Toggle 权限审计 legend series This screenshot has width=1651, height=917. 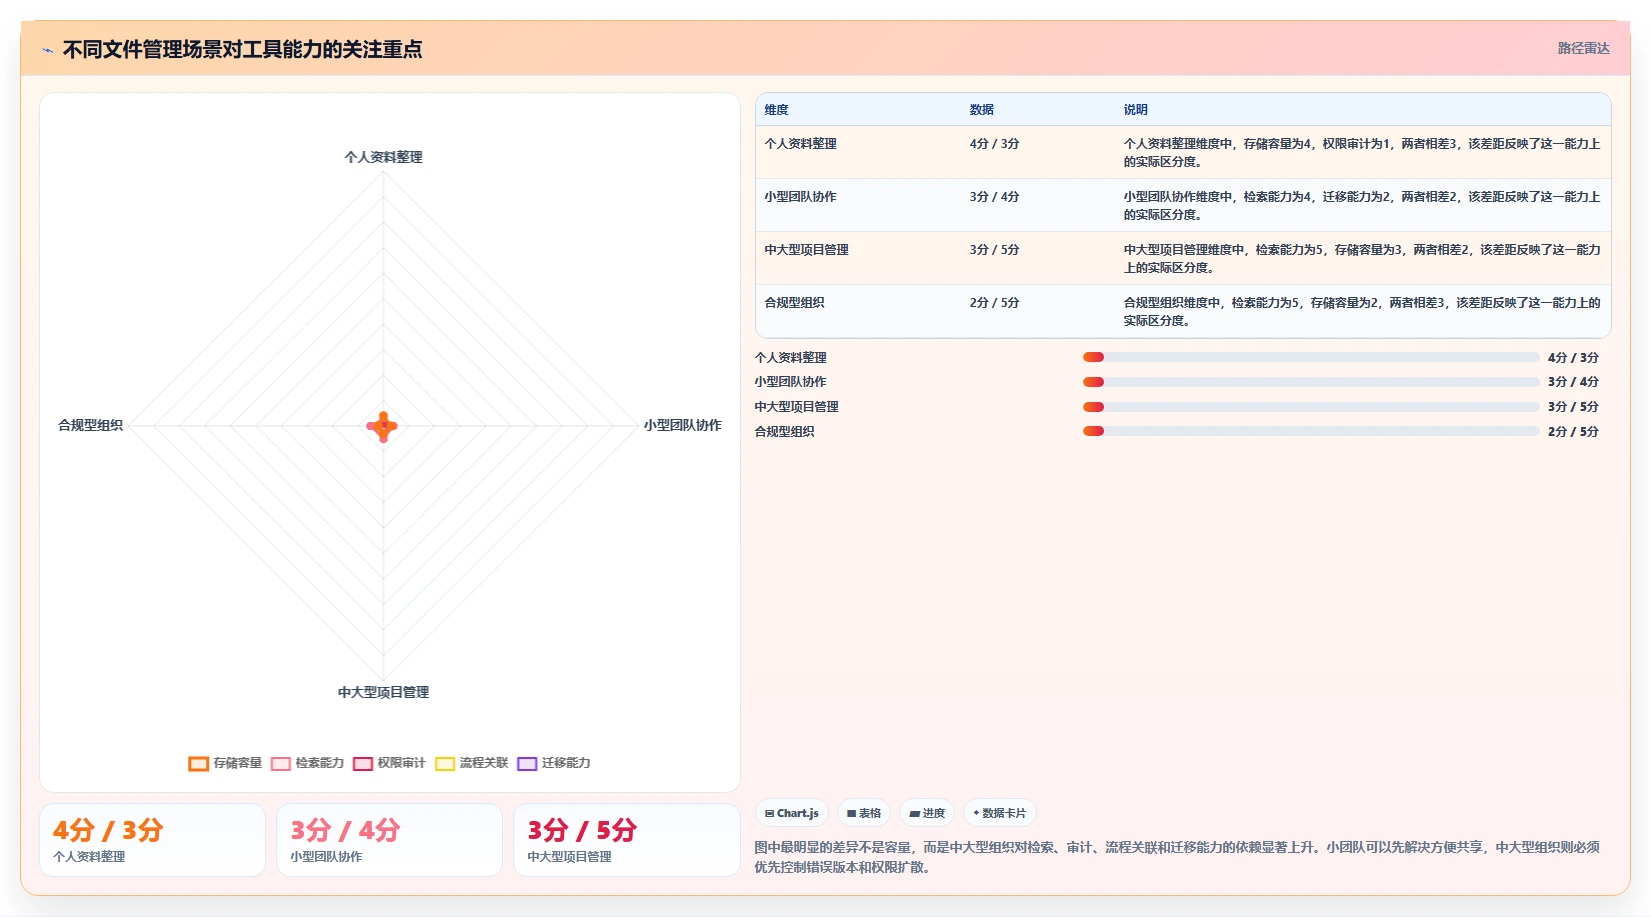[389, 763]
